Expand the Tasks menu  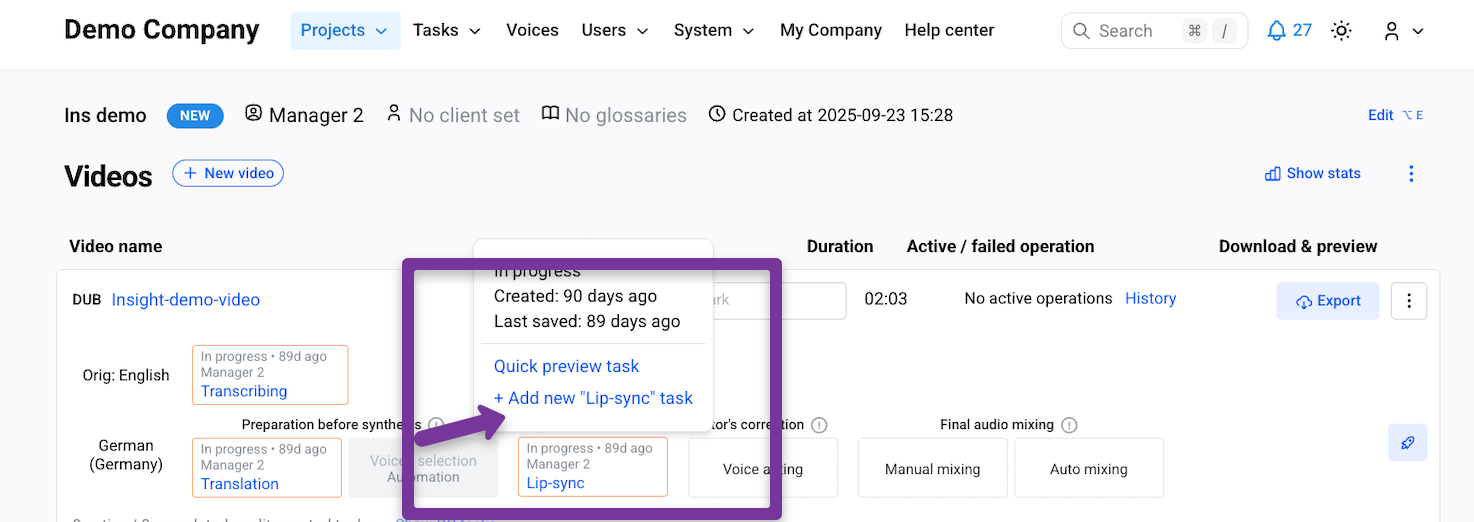[x=447, y=31]
